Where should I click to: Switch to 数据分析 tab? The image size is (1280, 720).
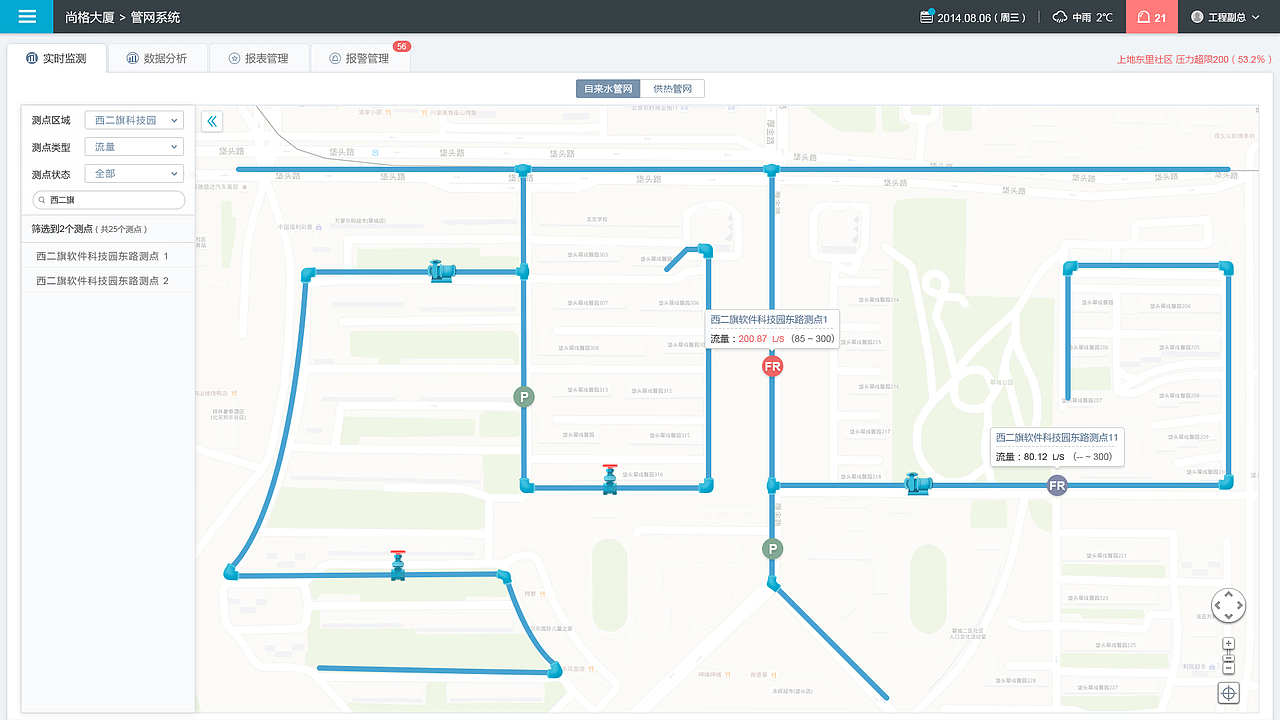pos(156,59)
